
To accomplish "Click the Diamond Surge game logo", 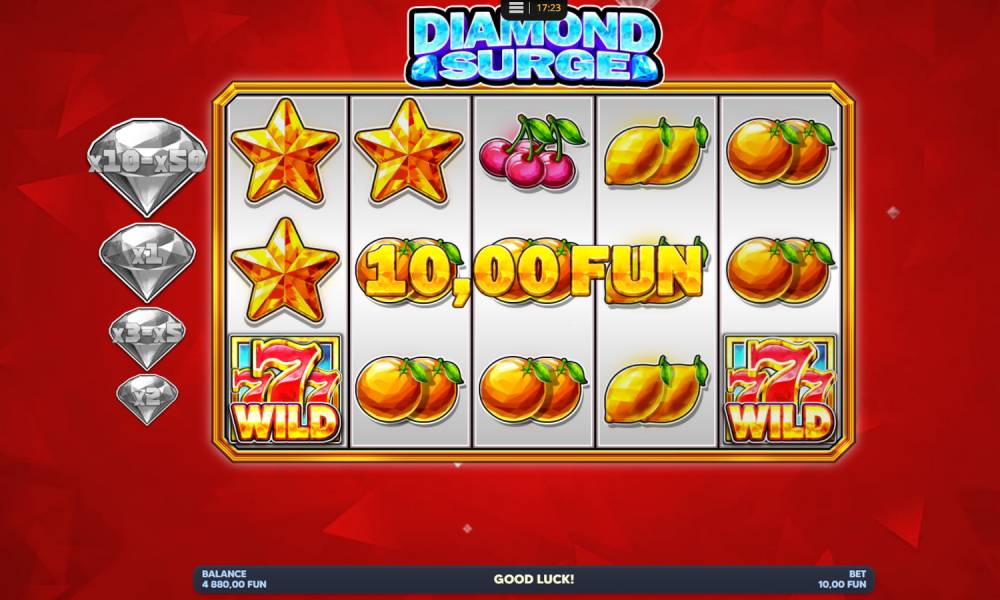I will (534, 46).
